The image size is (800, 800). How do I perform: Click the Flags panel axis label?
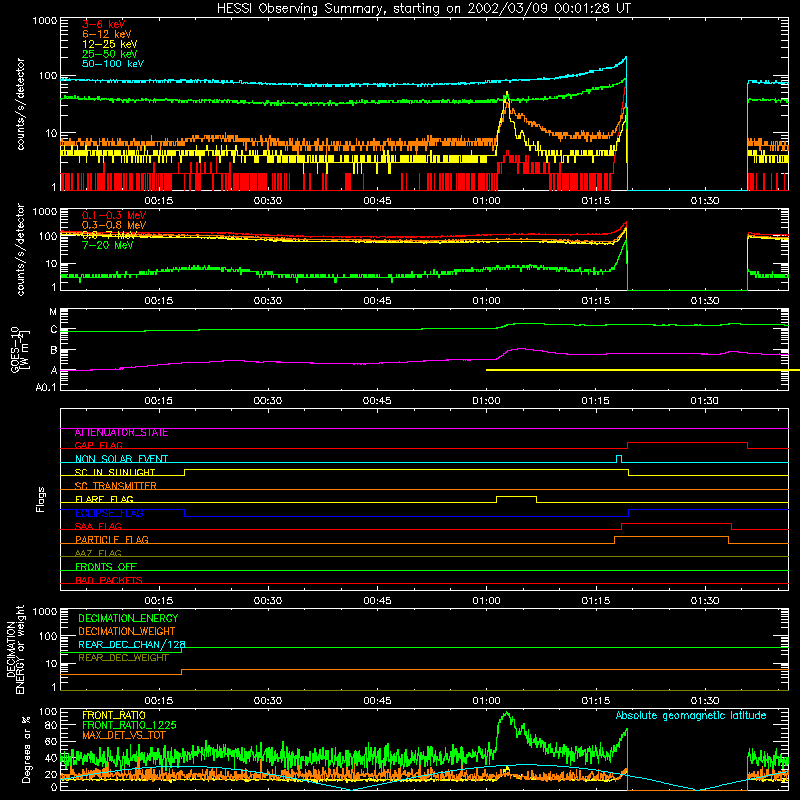[x=40, y=499]
